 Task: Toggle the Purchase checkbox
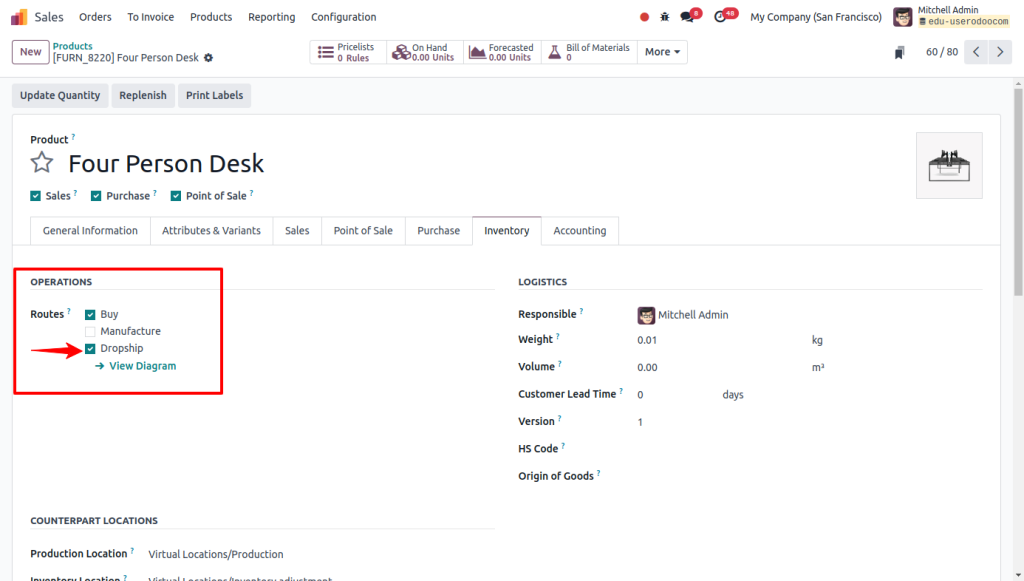pos(96,196)
